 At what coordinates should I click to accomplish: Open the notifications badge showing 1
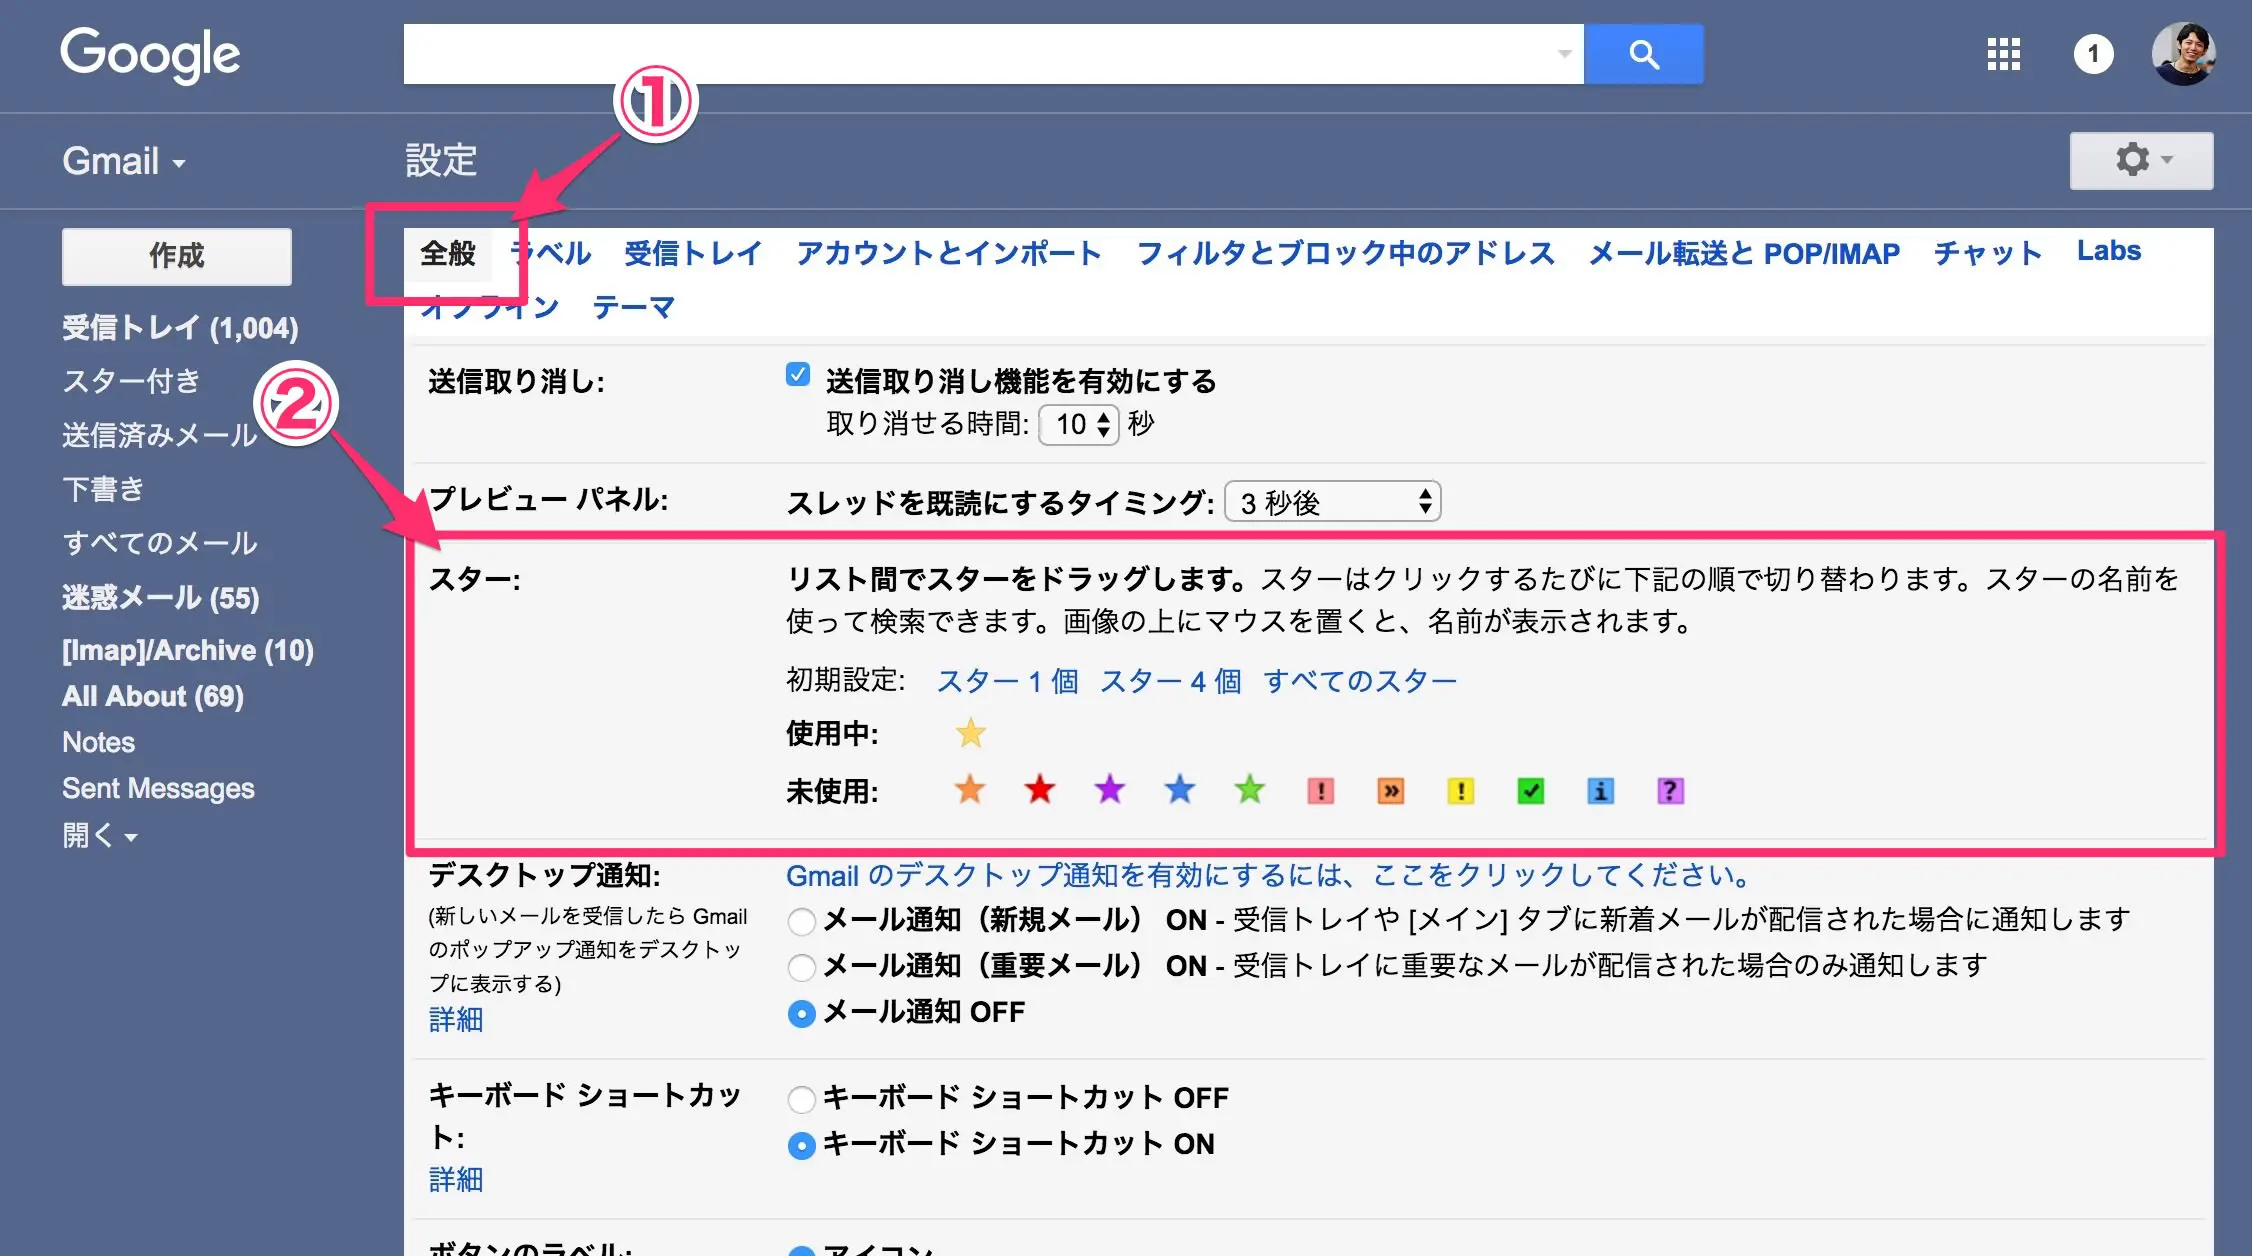pos(2093,54)
